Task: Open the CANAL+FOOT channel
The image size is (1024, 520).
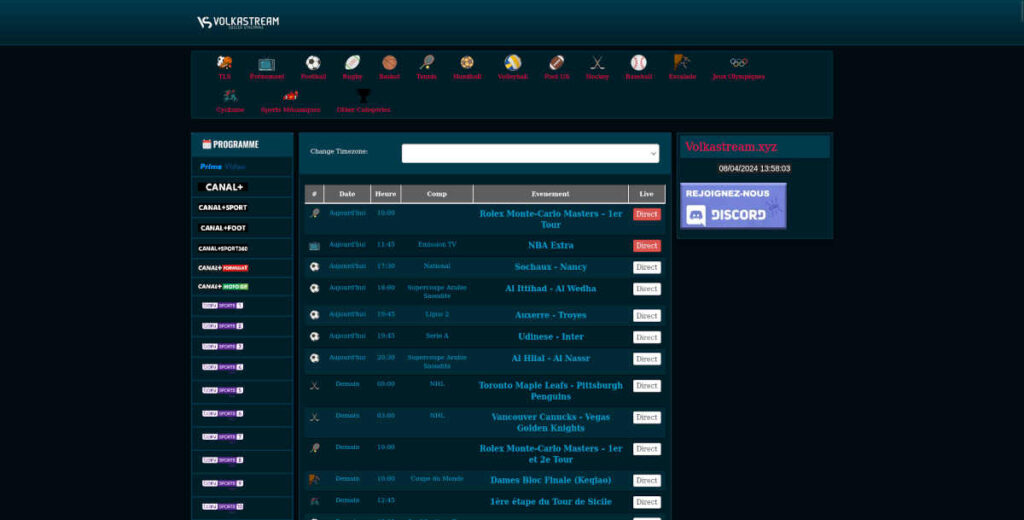Action: click(223, 228)
